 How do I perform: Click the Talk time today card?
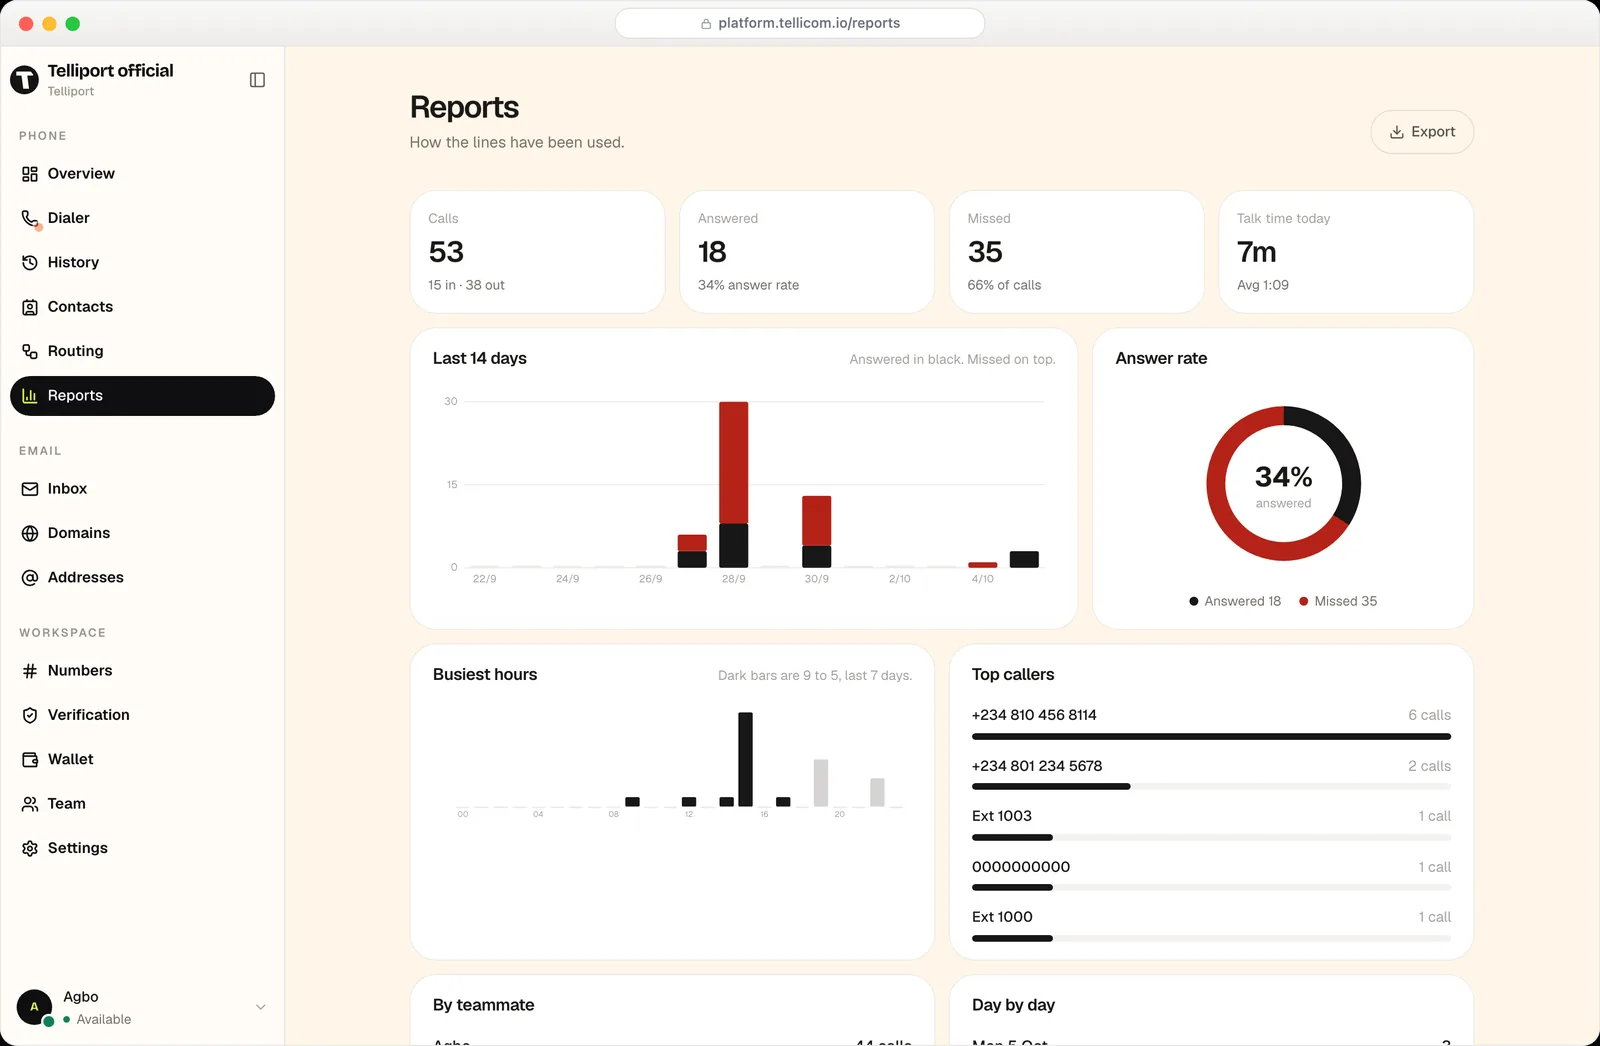pos(1346,252)
